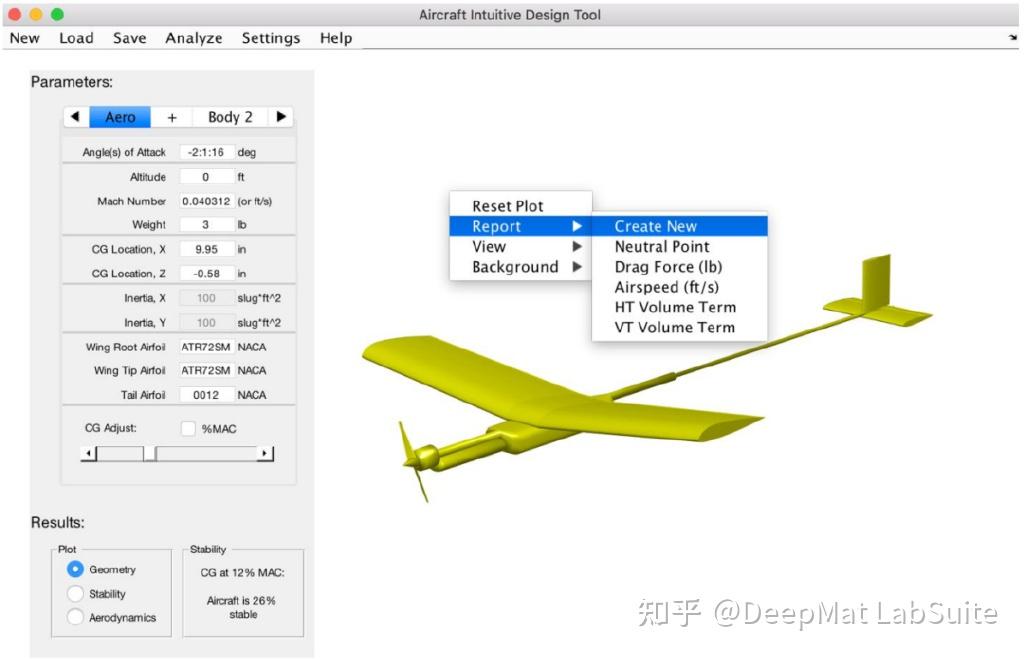
Task: Open the Report submenu arrow
Action: pyautogui.click(x=579, y=226)
